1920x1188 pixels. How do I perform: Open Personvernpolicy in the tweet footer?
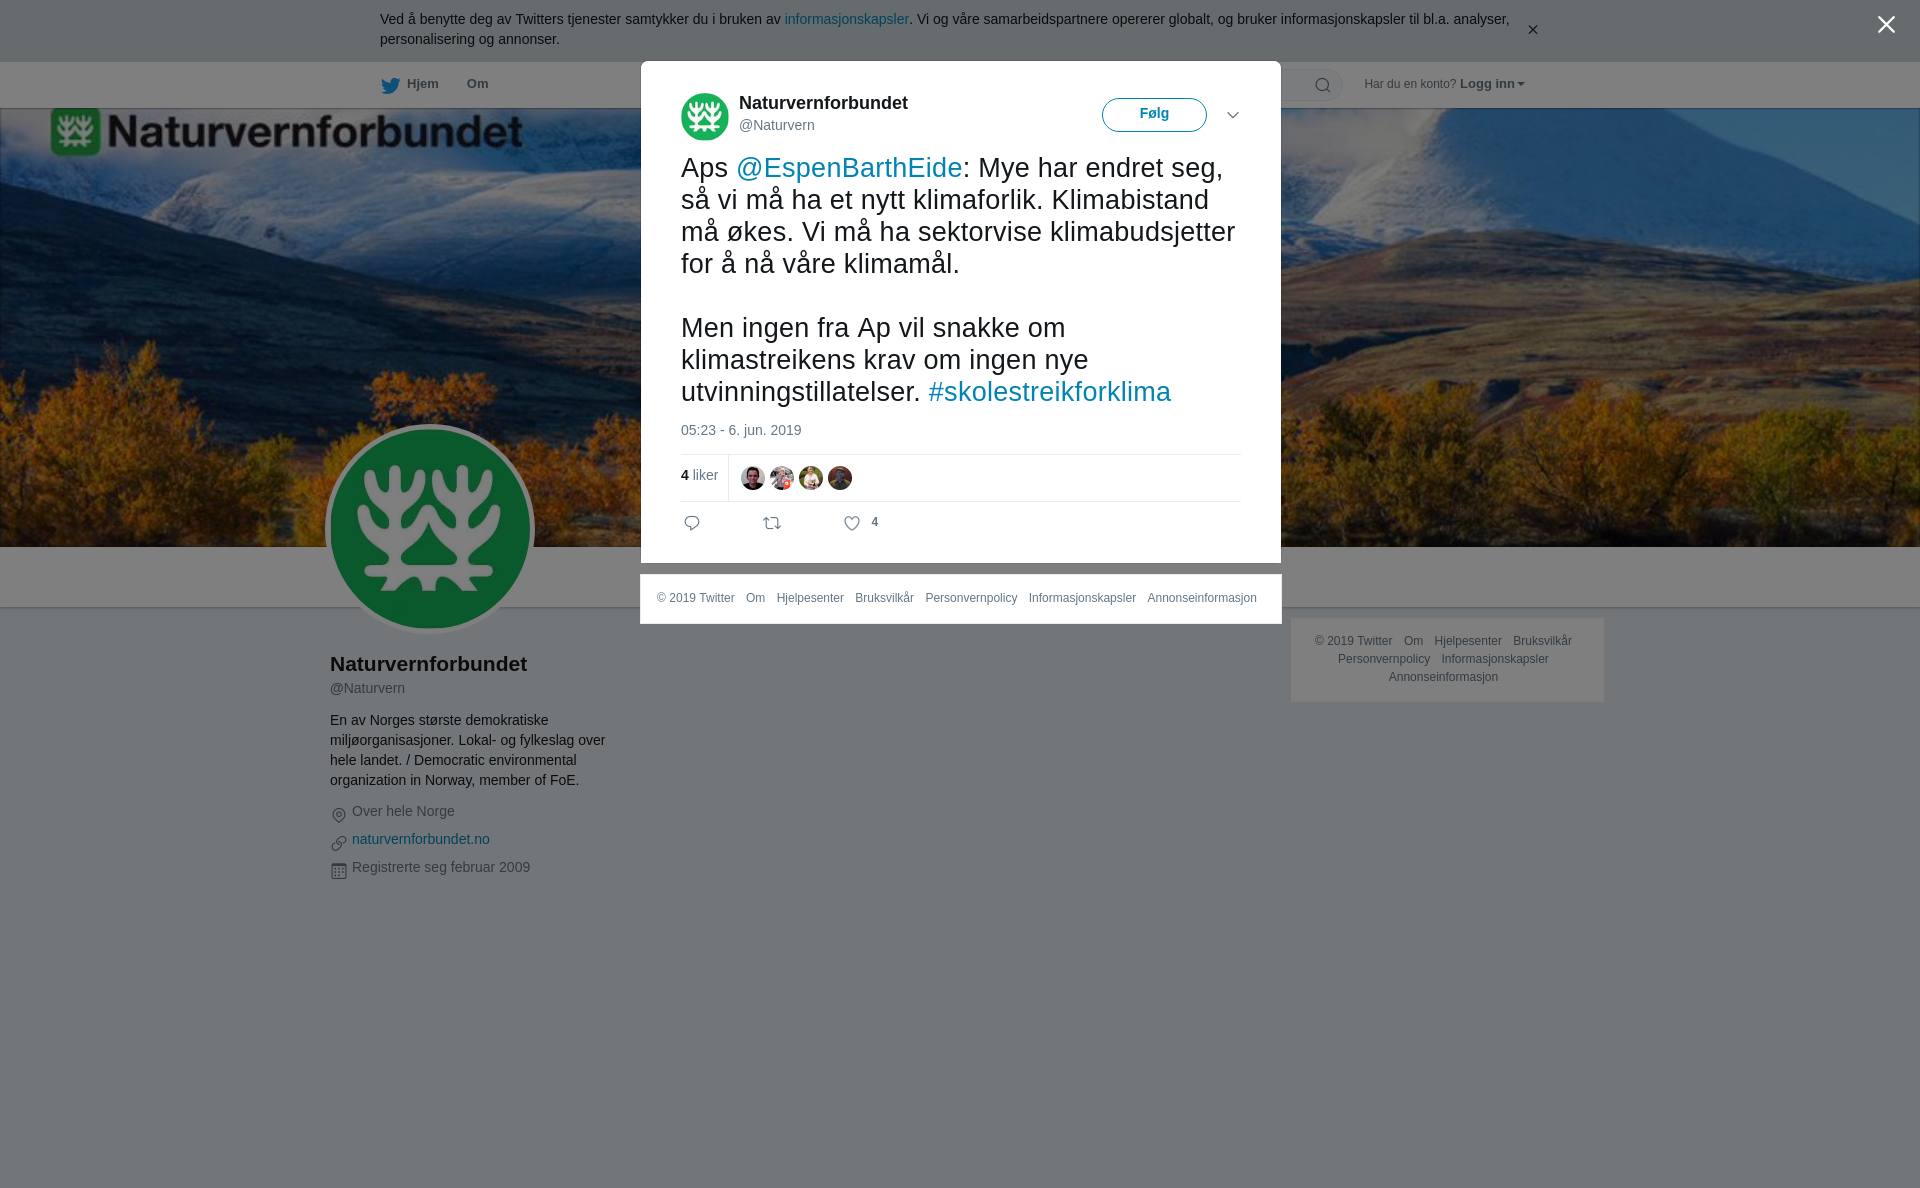pos(971,598)
